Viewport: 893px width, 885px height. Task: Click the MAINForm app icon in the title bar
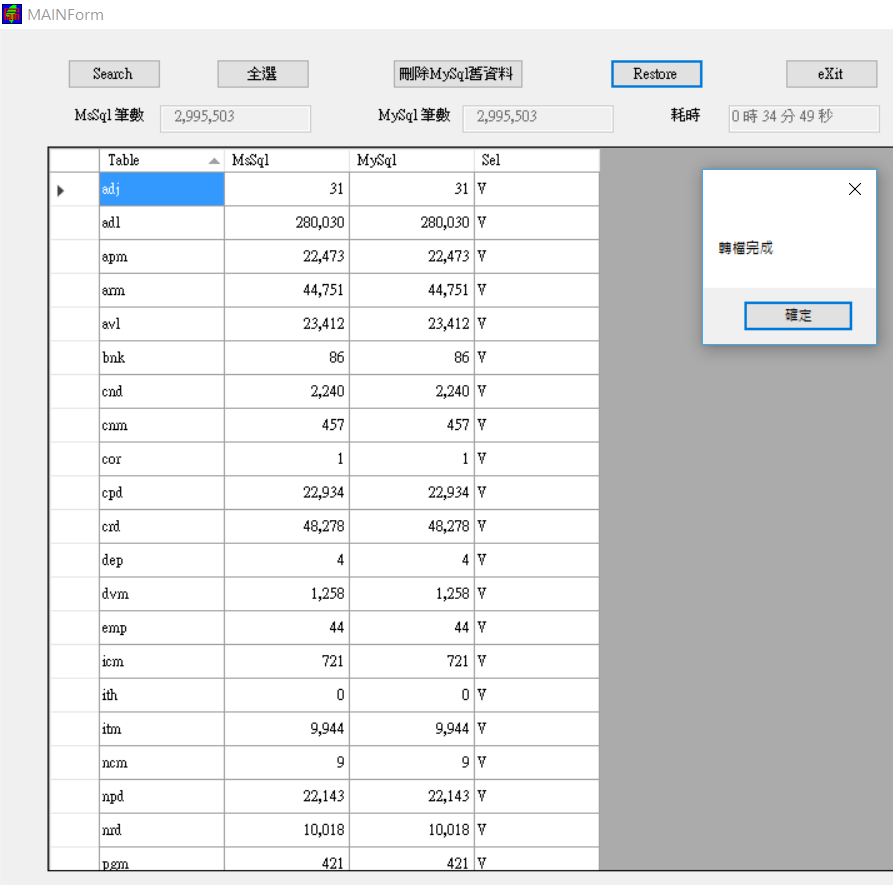(12, 14)
